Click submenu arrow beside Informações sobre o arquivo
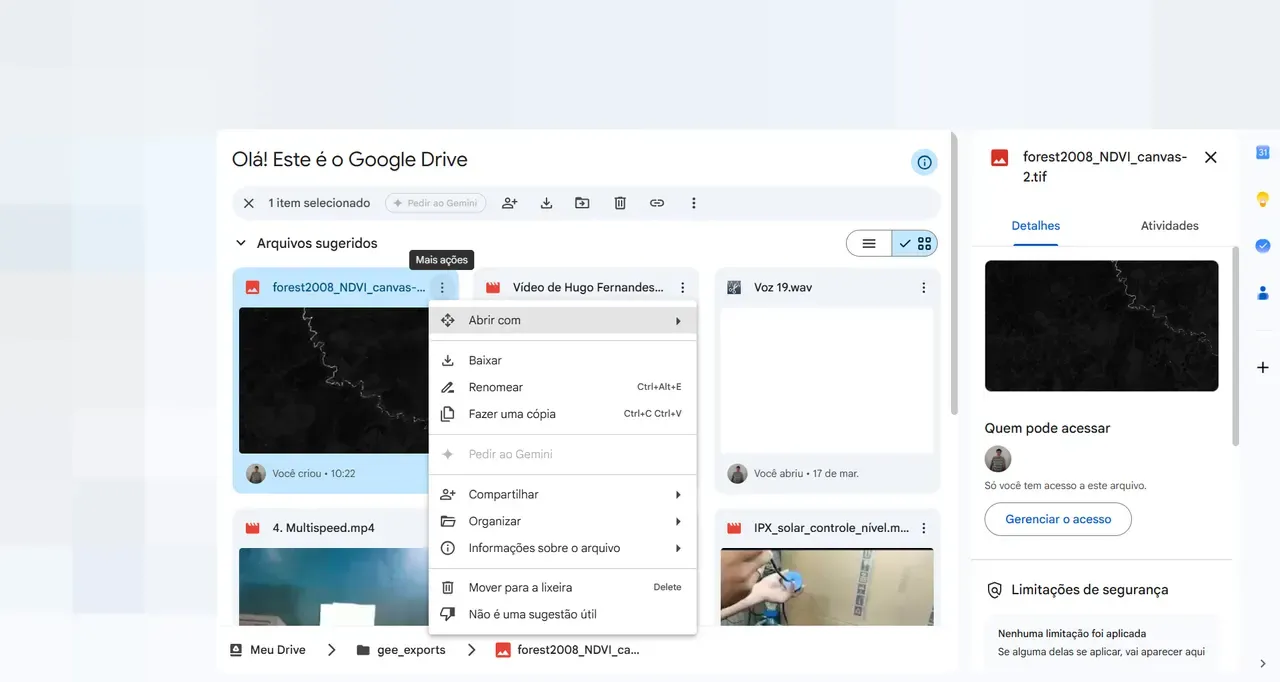The image size is (1280, 682). 678,548
